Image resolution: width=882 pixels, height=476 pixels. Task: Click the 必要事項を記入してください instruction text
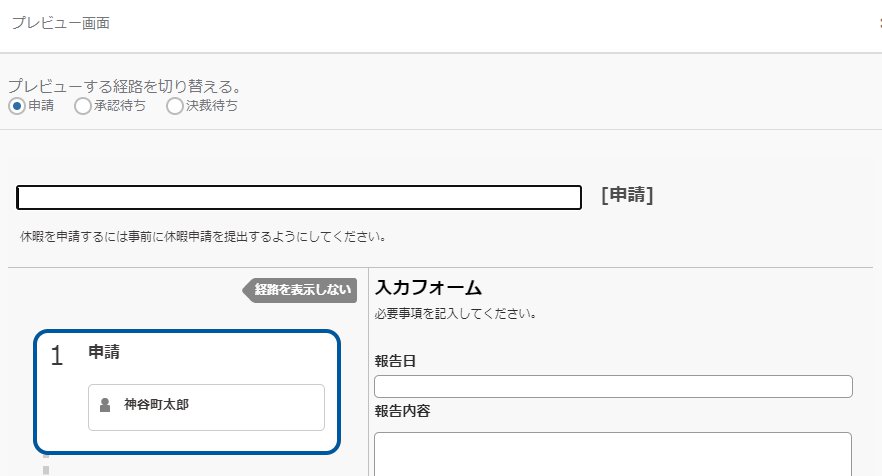pyautogui.click(x=456, y=313)
